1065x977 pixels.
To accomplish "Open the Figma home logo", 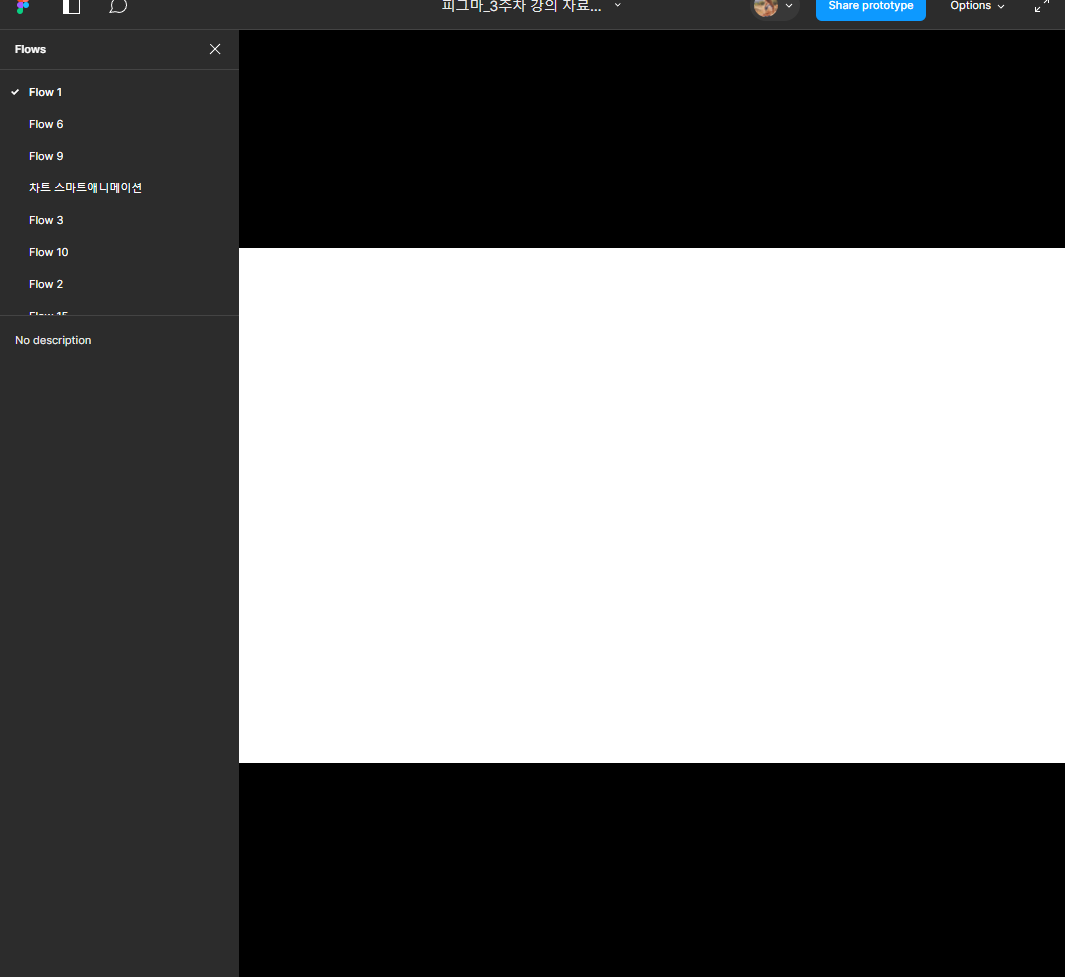I will [x=22, y=6].
